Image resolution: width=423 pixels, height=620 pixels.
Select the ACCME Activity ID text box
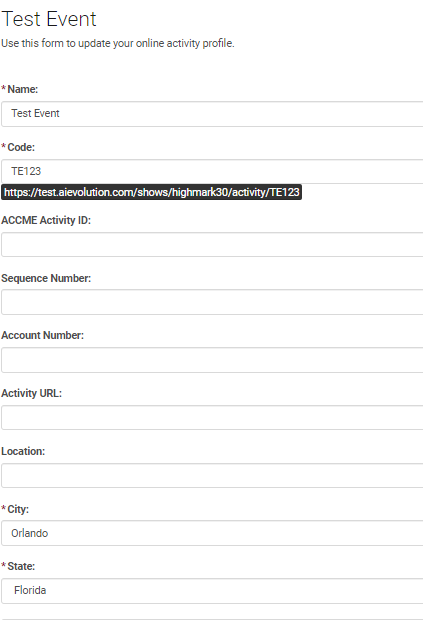pyautogui.click(x=212, y=244)
